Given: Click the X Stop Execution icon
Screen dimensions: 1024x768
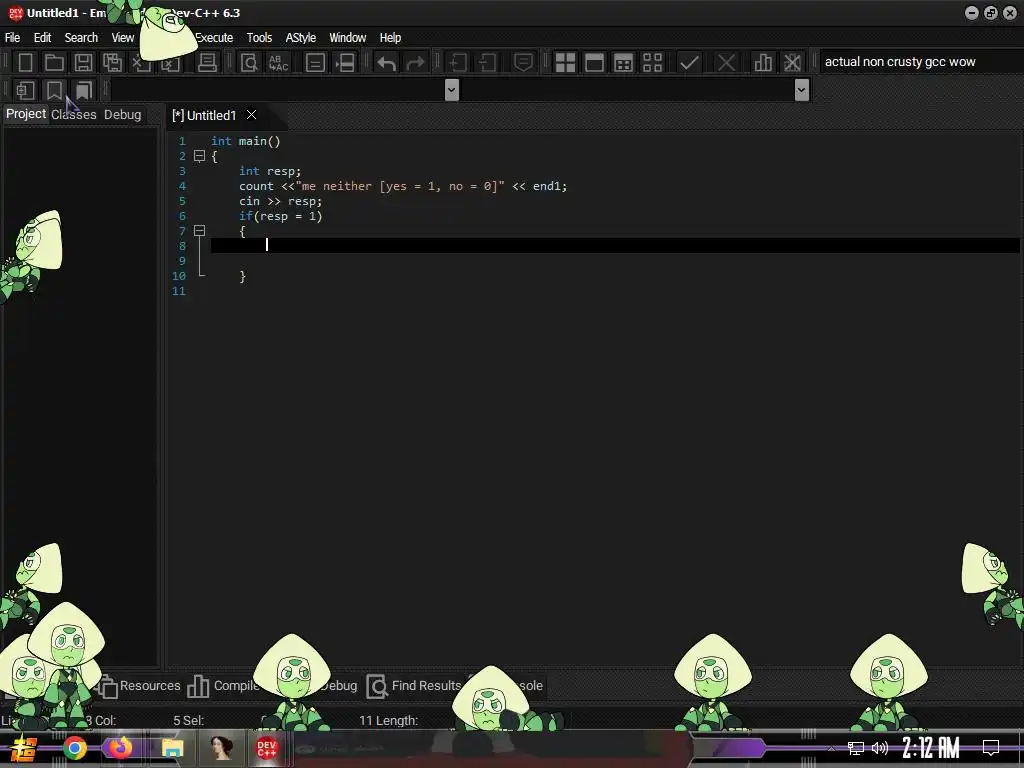Looking at the screenshot, I should coord(726,63).
